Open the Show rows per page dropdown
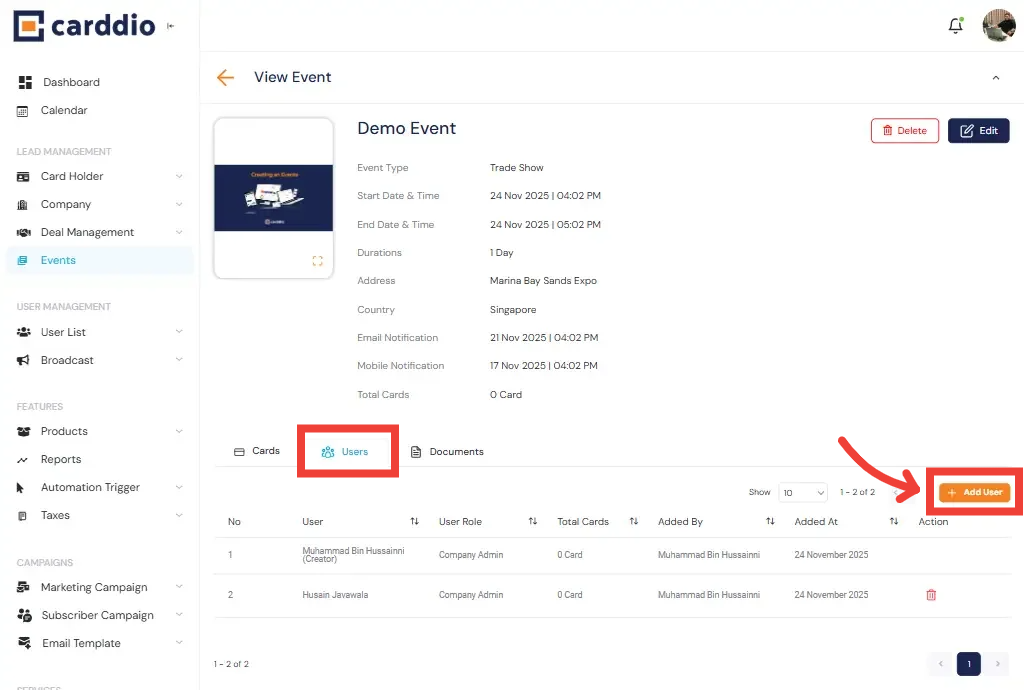Image resolution: width=1024 pixels, height=690 pixels. (x=804, y=492)
